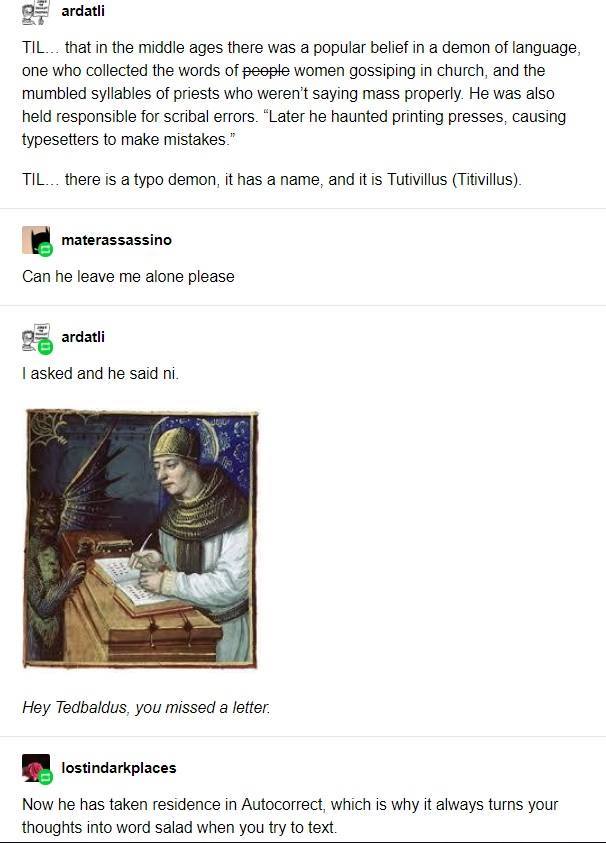This screenshot has height=843, width=606.
Task: Open the ardatli username at top
Action: pyautogui.click(x=83, y=11)
